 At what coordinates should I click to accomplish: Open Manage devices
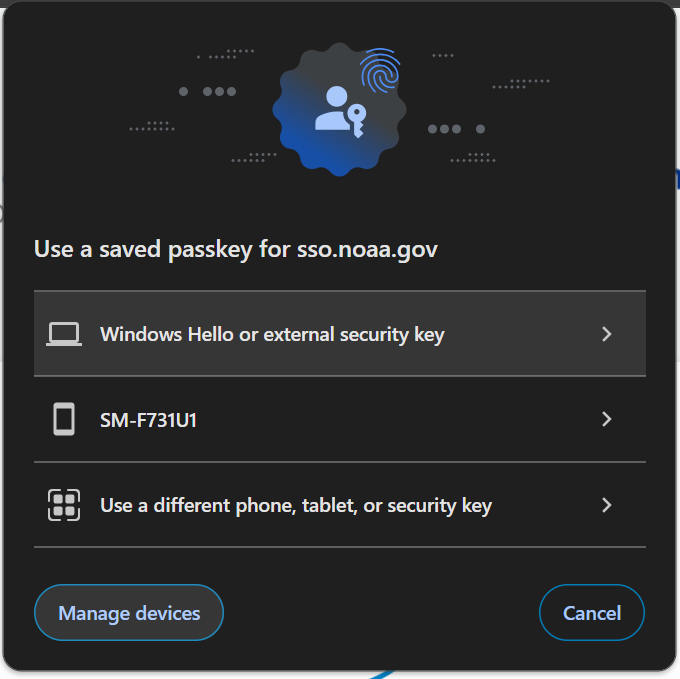(129, 613)
